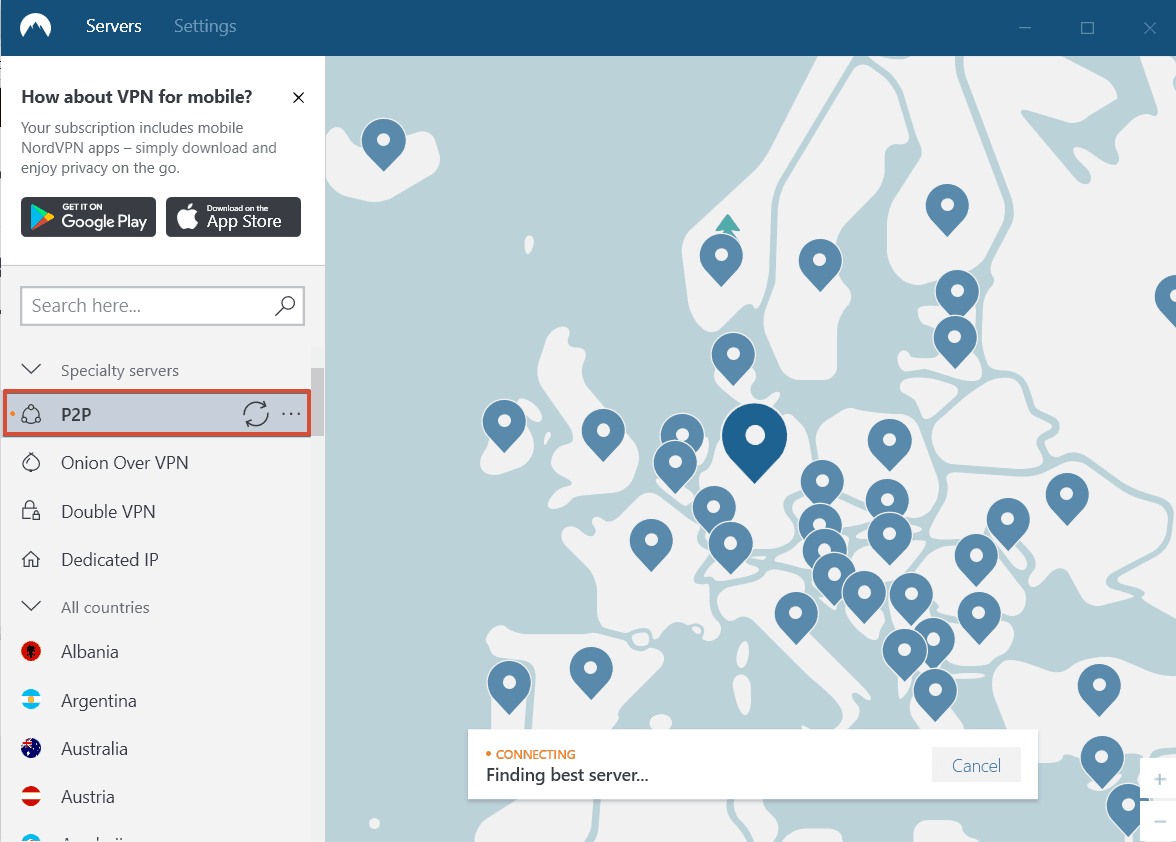The width and height of the screenshot is (1176, 842).
Task: Collapse the All countries section
Action: point(31,607)
